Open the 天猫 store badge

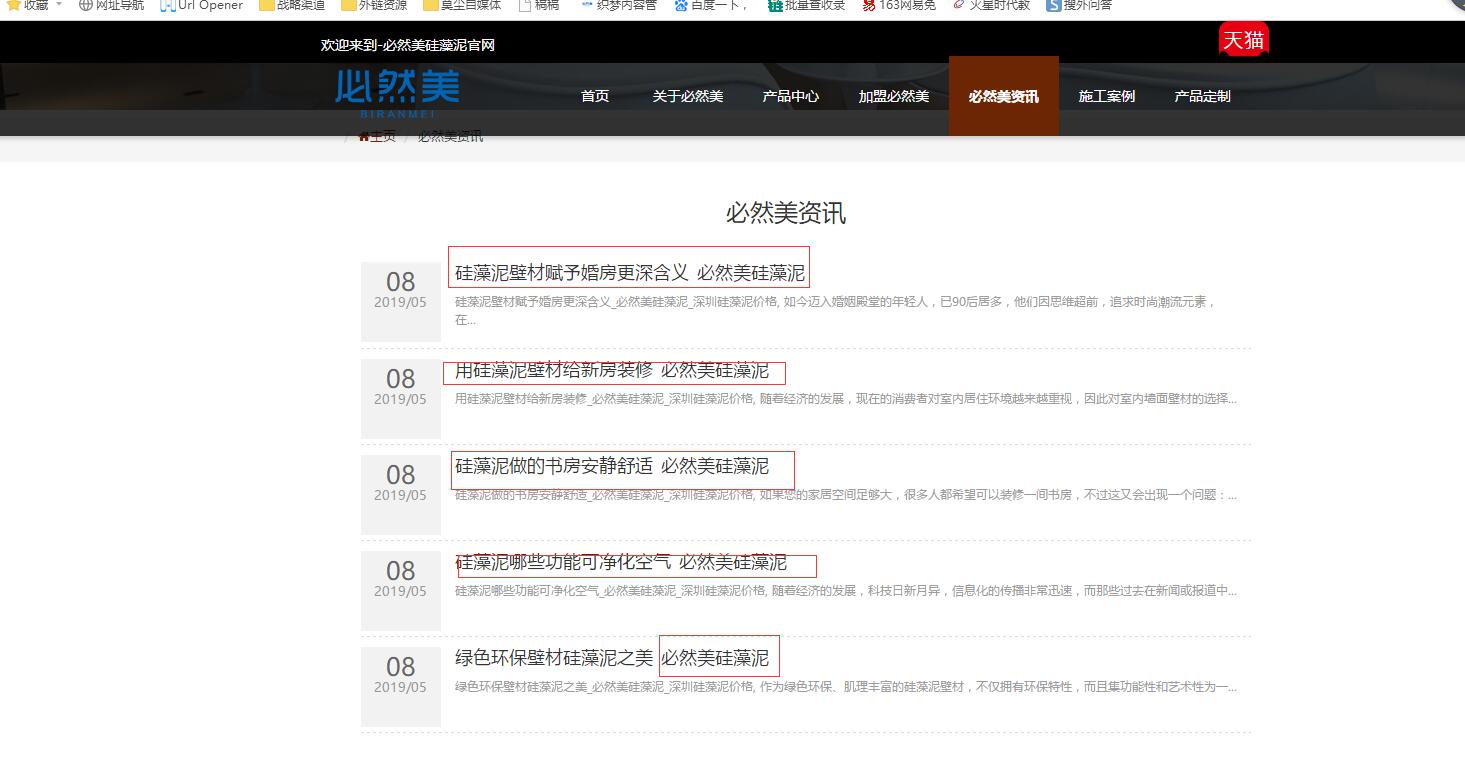pos(1243,40)
